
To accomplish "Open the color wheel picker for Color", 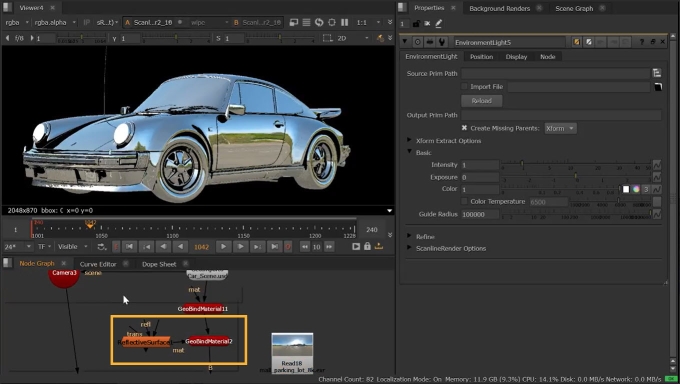I will tap(636, 189).
